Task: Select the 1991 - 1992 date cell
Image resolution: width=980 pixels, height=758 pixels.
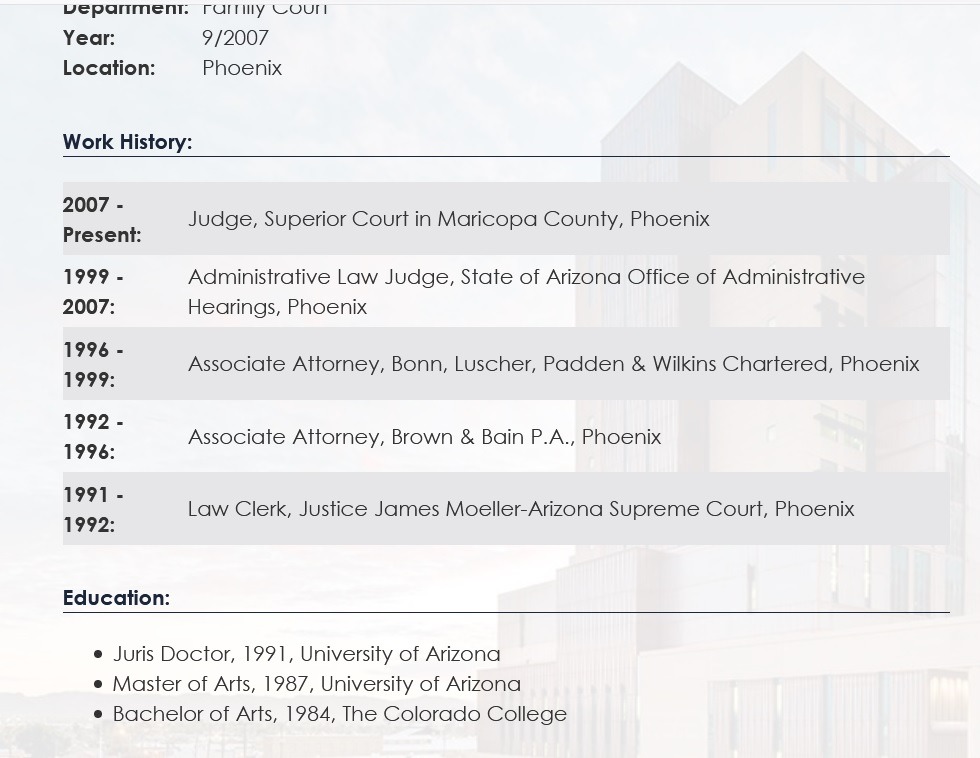Action: point(93,509)
